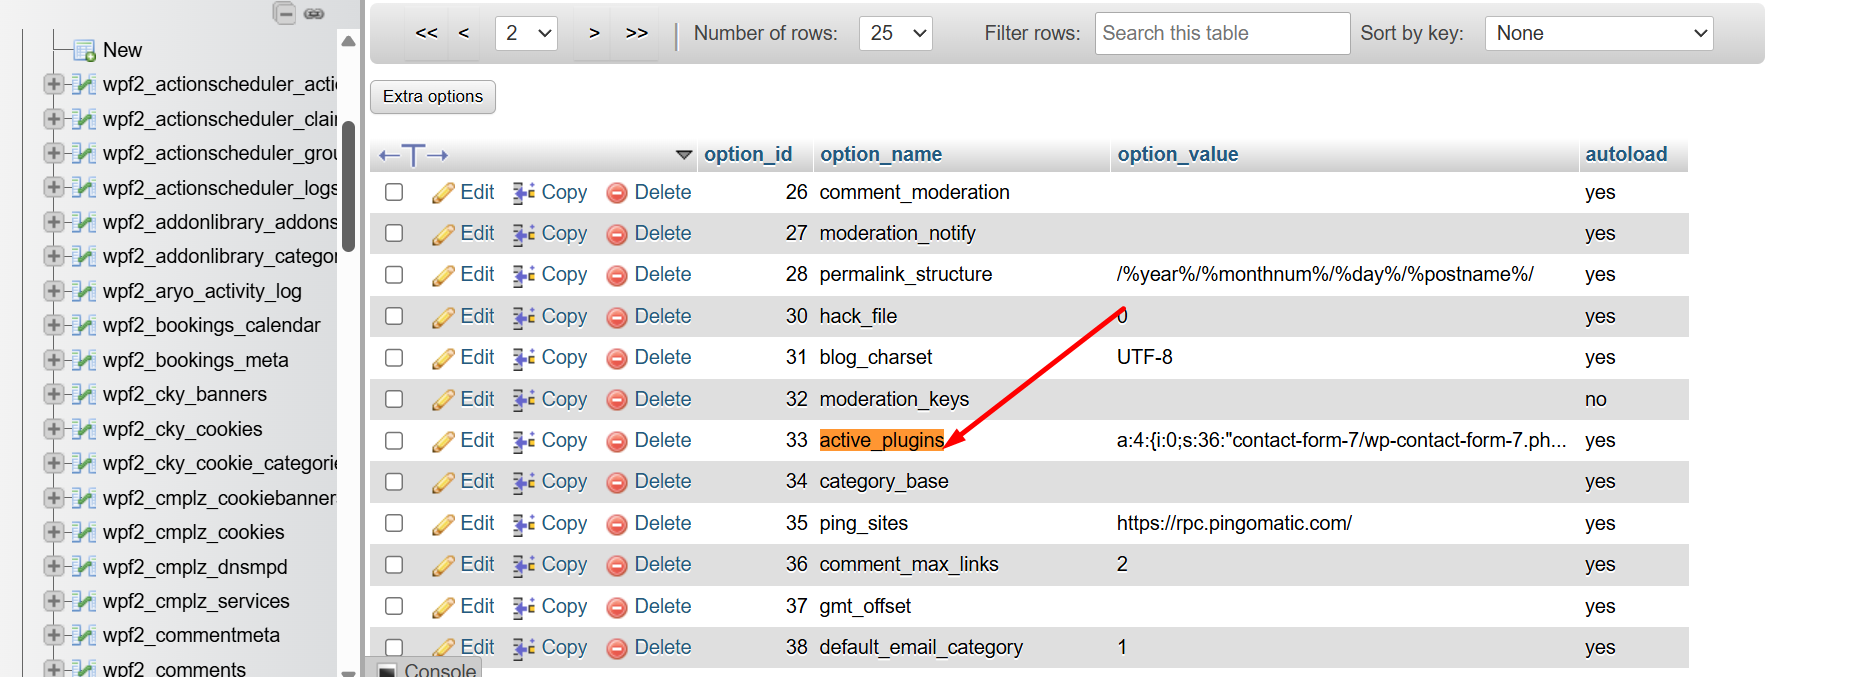The width and height of the screenshot is (1860, 677).
Task: Click the highlighted active_plugins cell
Action: (881, 440)
